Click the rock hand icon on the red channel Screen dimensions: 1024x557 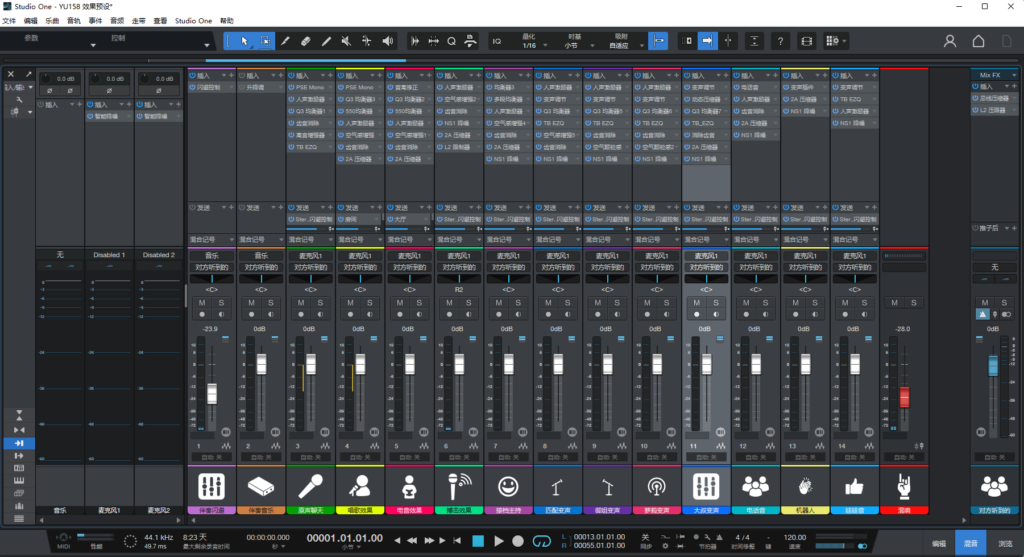coord(904,487)
